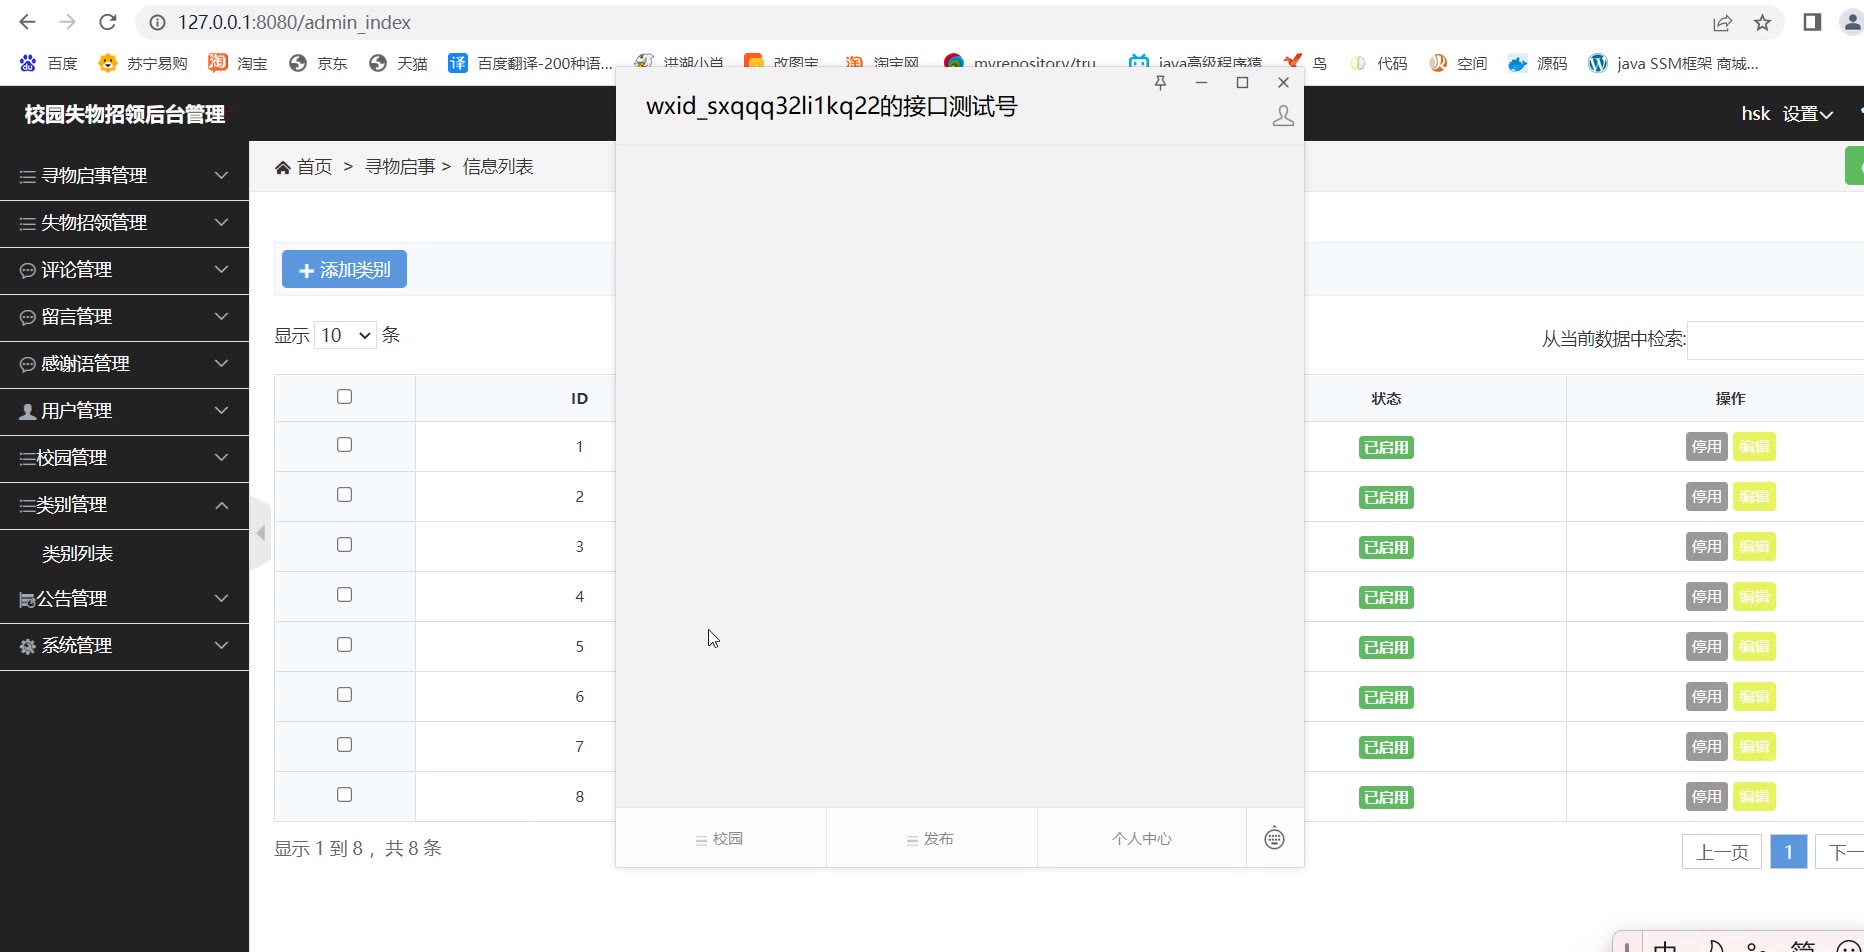1864x952 pixels.
Task: Sort table by ID column header
Action: (579, 398)
